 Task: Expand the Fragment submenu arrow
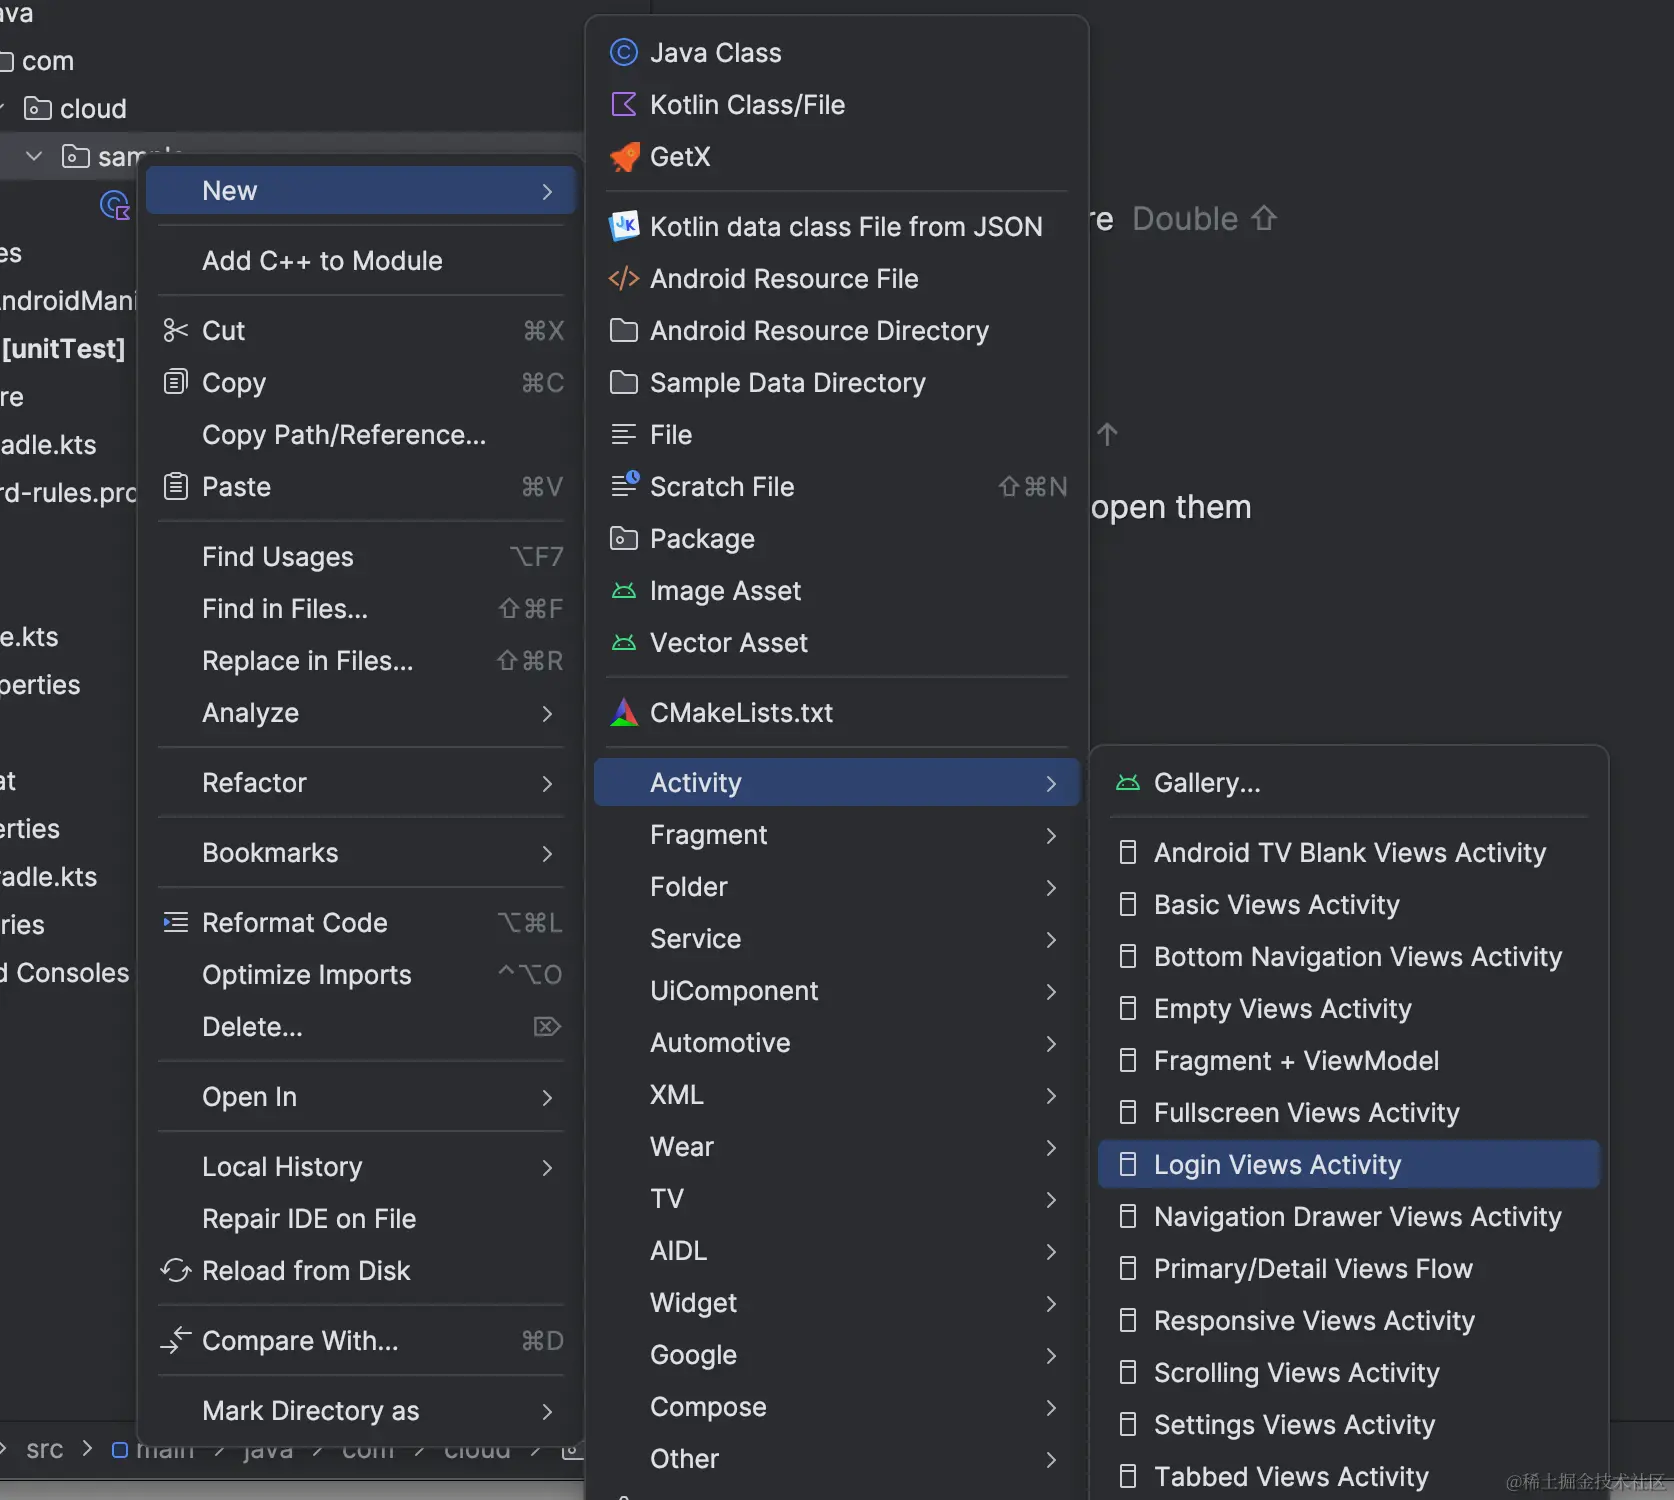click(x=1051, y=835)
